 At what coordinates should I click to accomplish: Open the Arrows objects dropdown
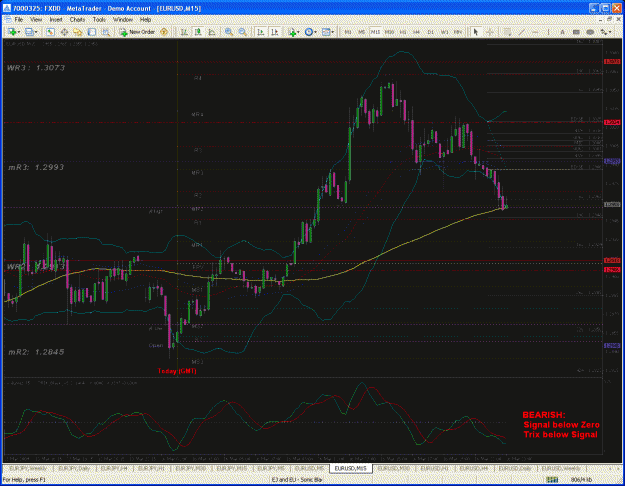606,32
